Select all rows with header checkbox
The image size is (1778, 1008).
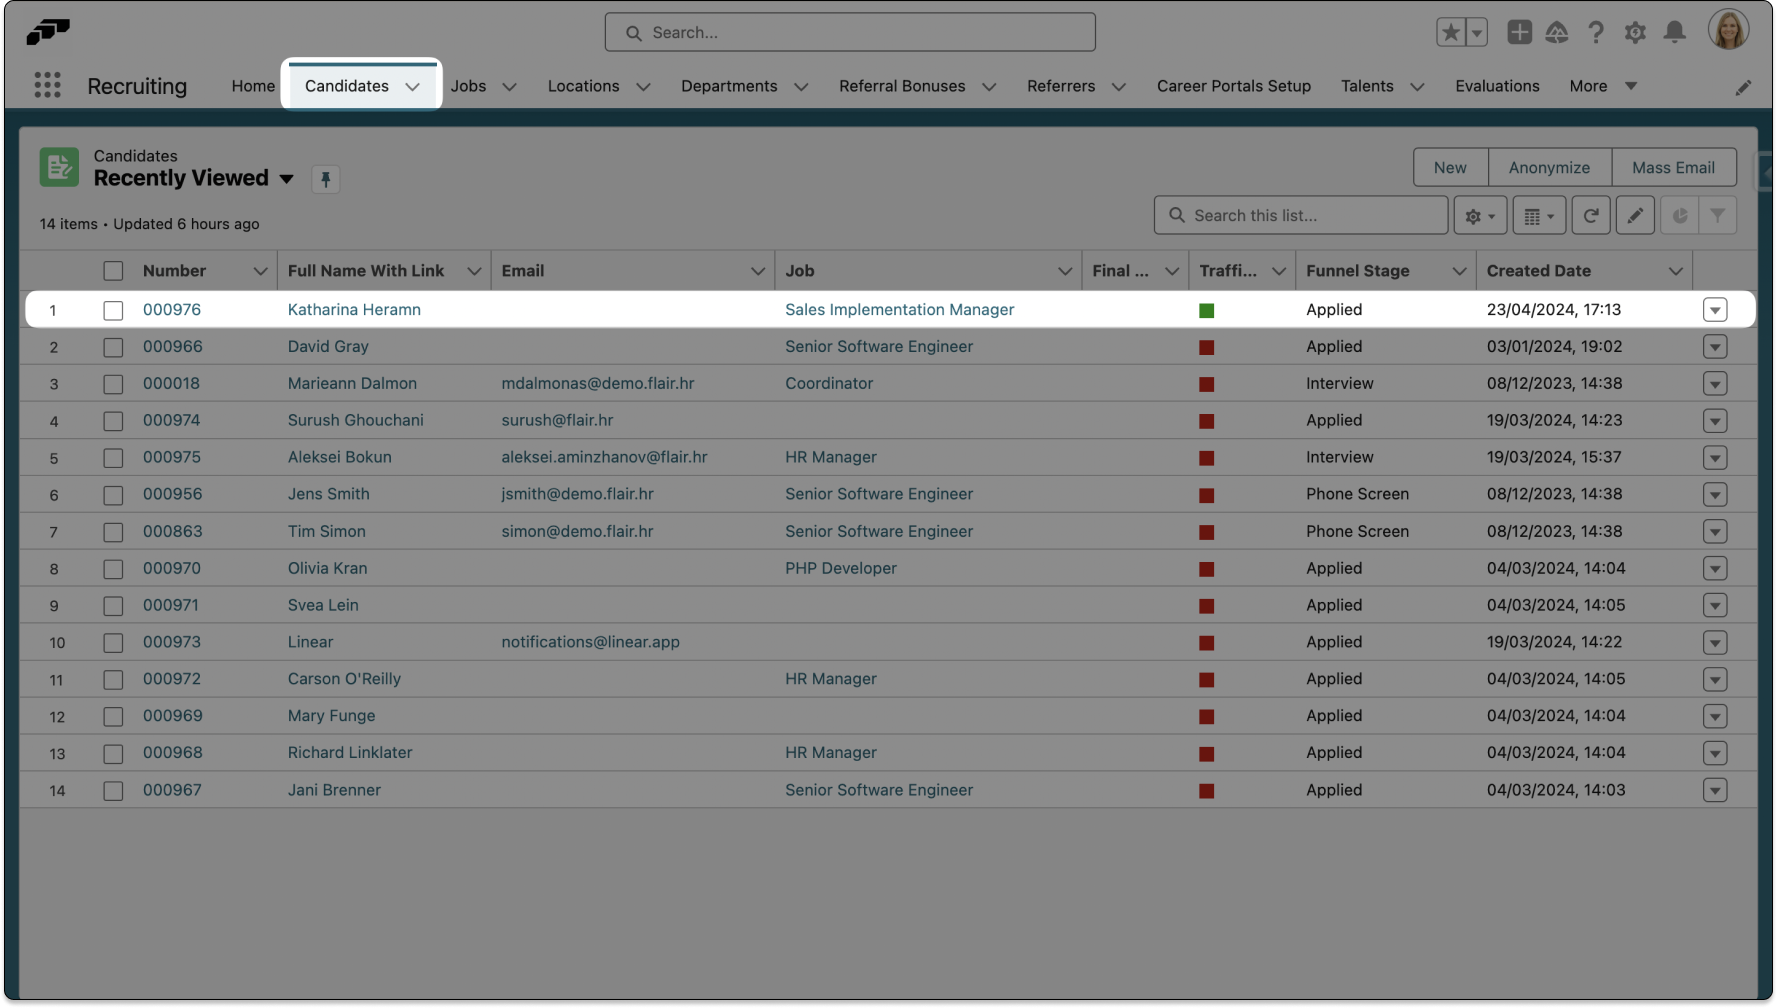pos(113,271)
